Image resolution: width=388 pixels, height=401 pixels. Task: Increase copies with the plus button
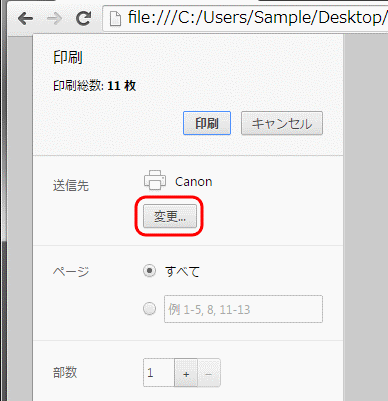point(186,373)
